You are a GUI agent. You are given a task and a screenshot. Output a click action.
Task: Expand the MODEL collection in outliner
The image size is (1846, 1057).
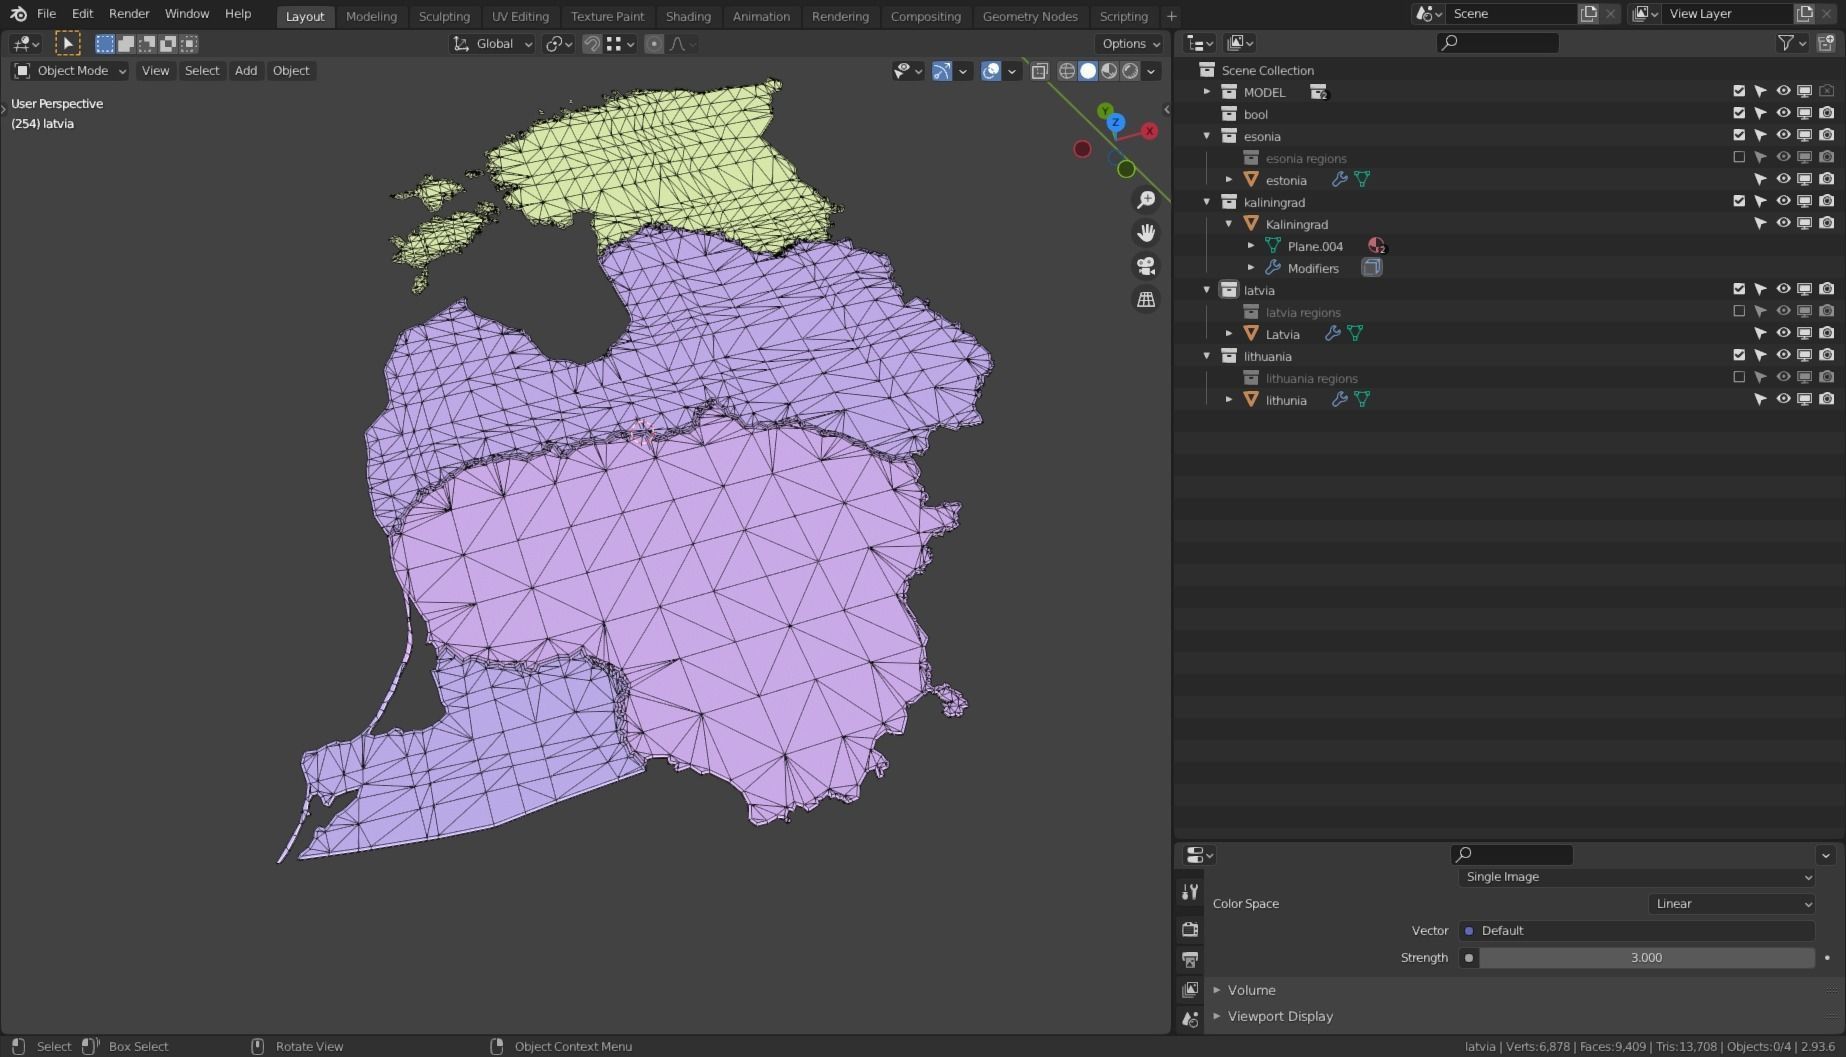pyautogui.click(x=1207, y=92)
